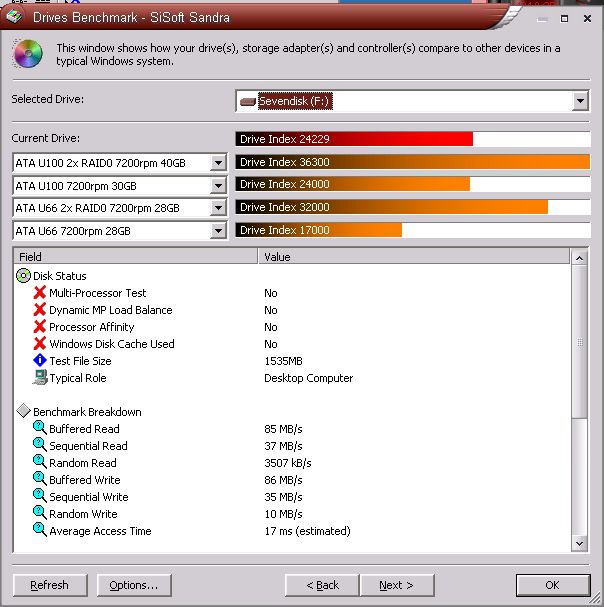Open the Selected Drive dropdown
The image size is (604, 607).
tap(580, 101)
